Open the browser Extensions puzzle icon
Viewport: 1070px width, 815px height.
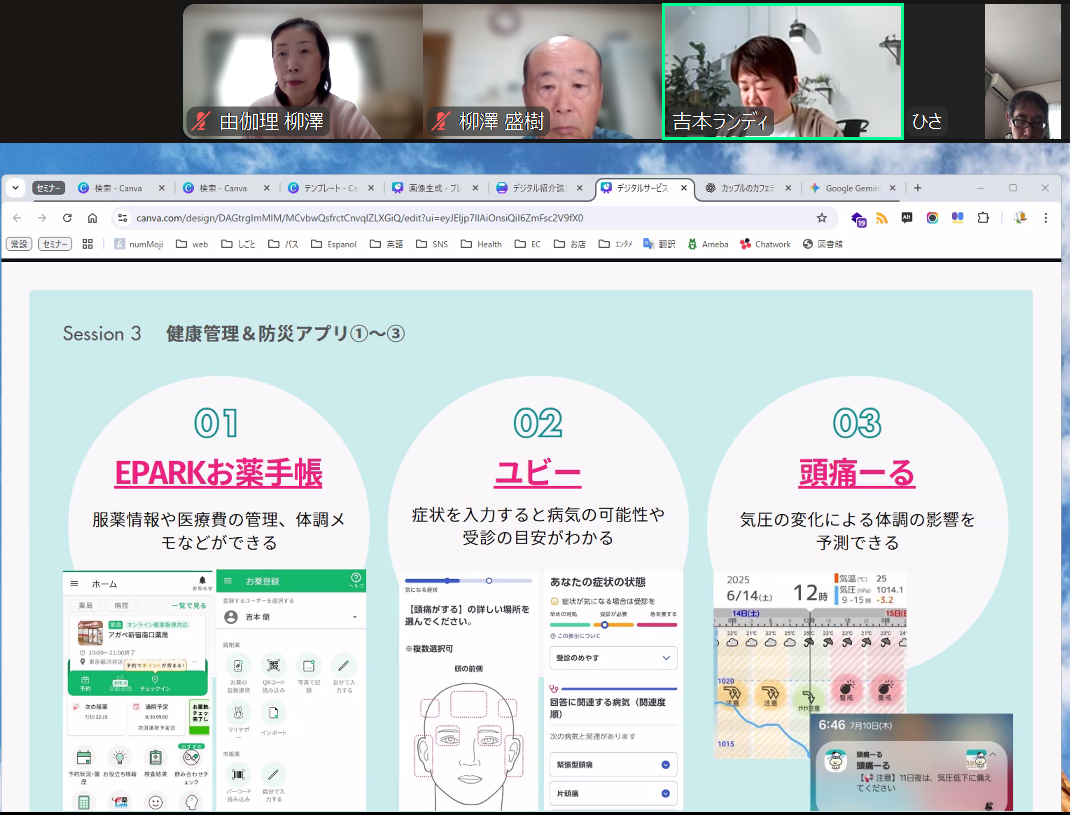pyautogui.click(x=983, y=218)
